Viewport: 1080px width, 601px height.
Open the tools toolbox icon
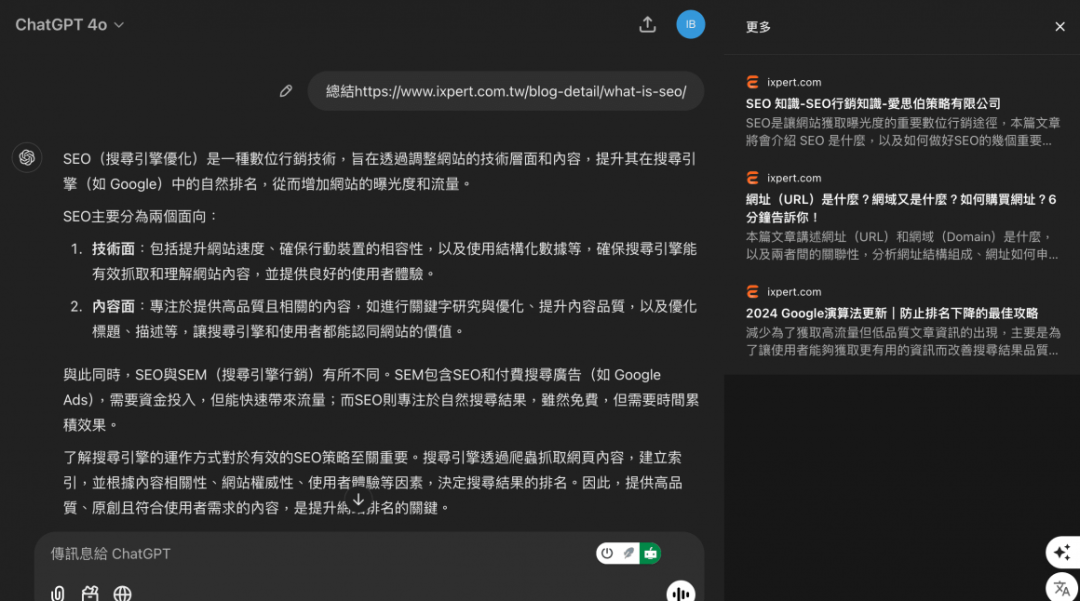click(x=90, y=593)
